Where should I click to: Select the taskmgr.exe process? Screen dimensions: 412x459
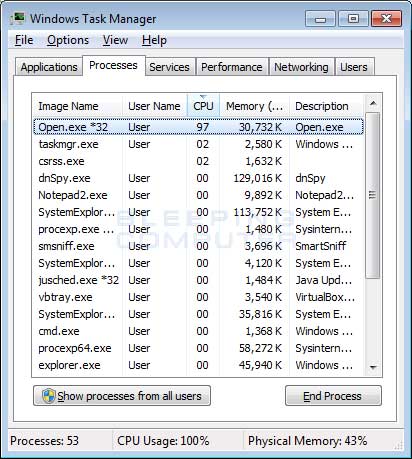[198, 144]
